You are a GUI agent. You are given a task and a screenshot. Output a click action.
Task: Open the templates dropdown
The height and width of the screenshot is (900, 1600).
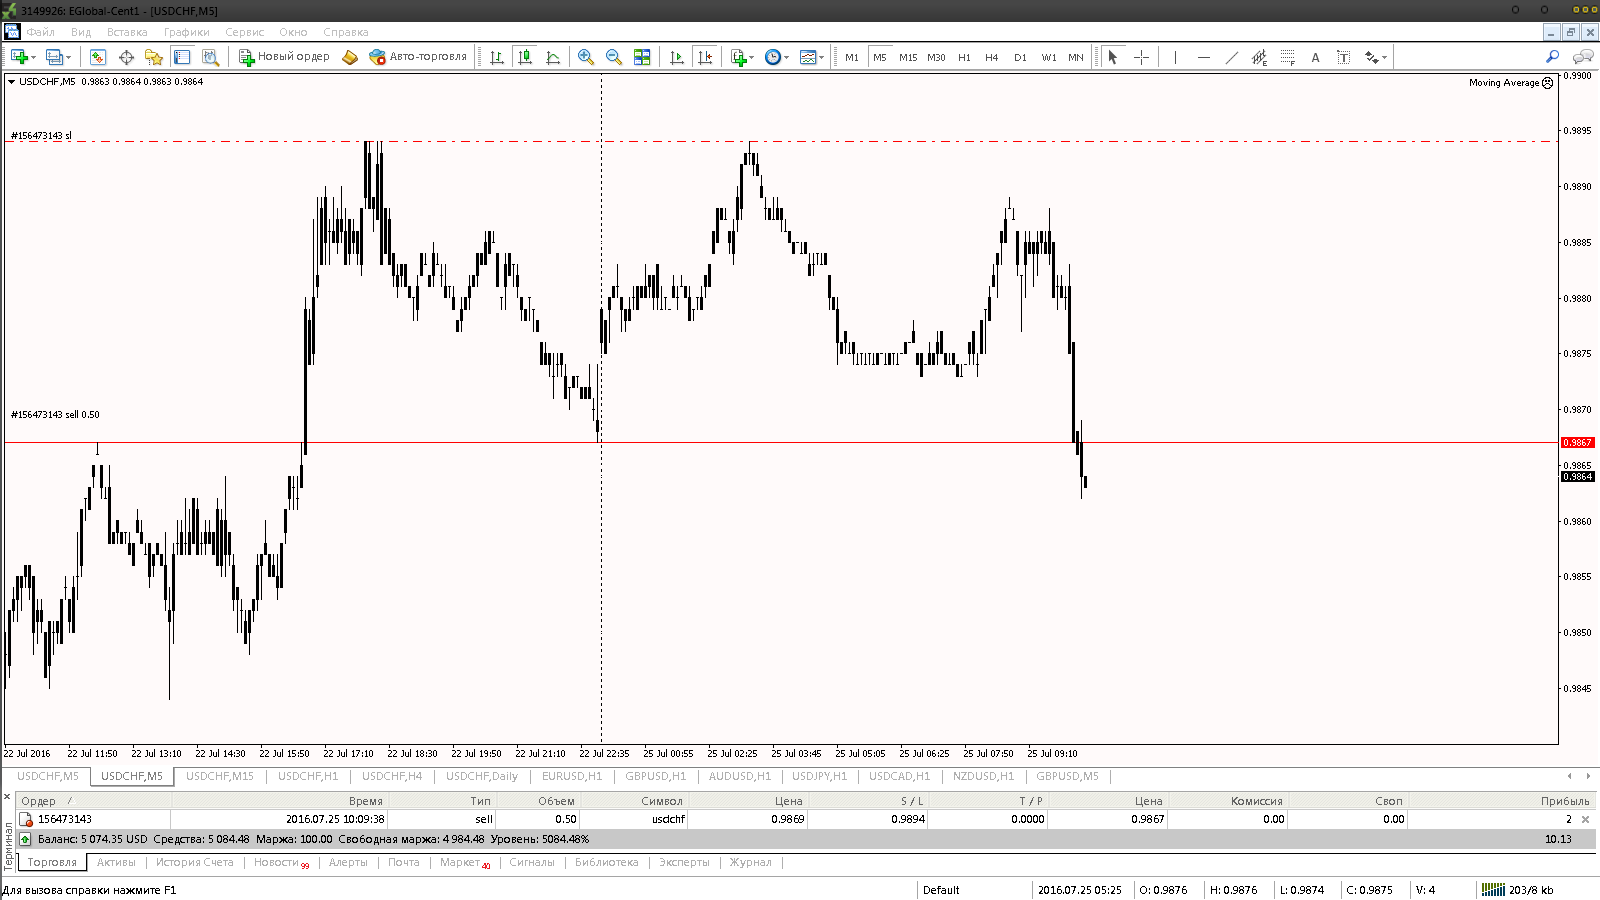[x=812, y=57]
